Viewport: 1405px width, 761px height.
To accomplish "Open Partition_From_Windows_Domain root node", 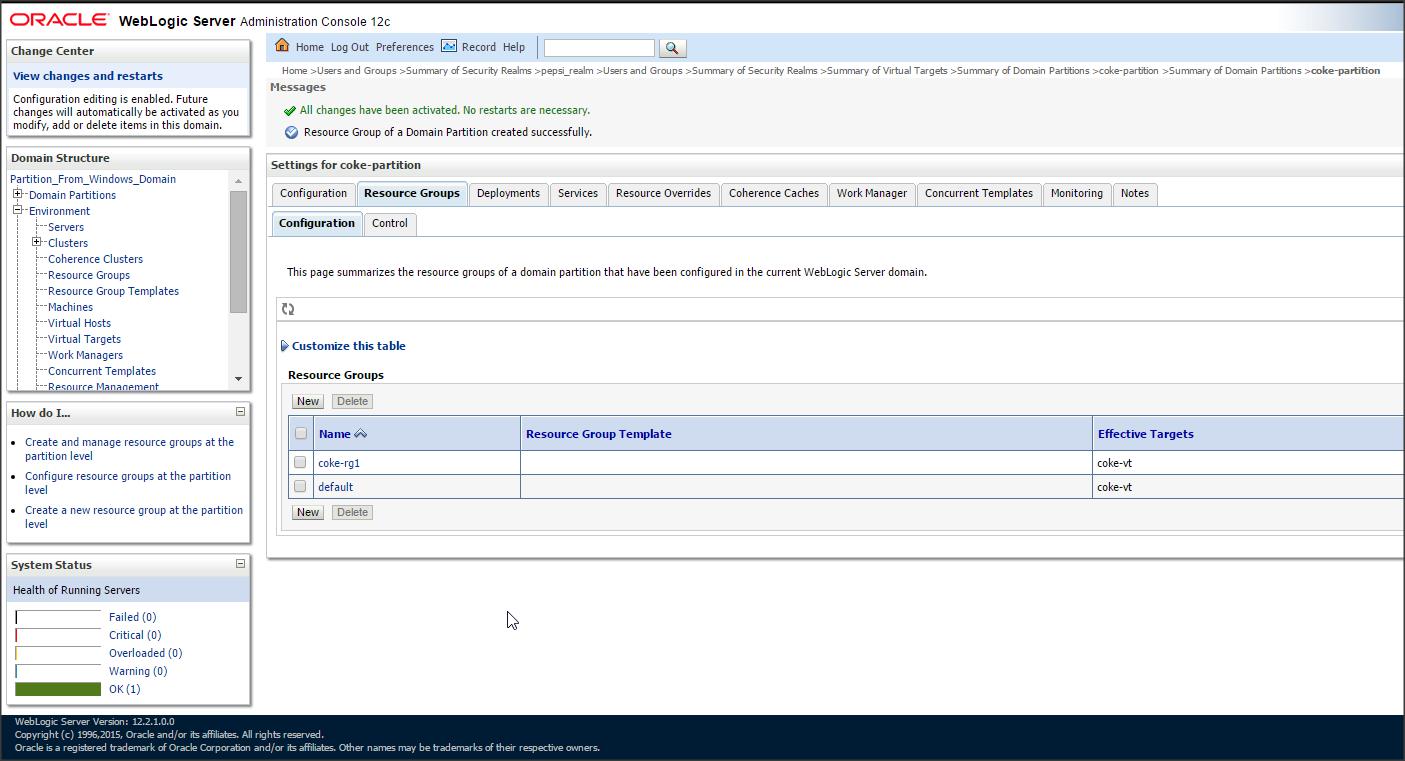I will pyautogui.click(x=93, y=179).
